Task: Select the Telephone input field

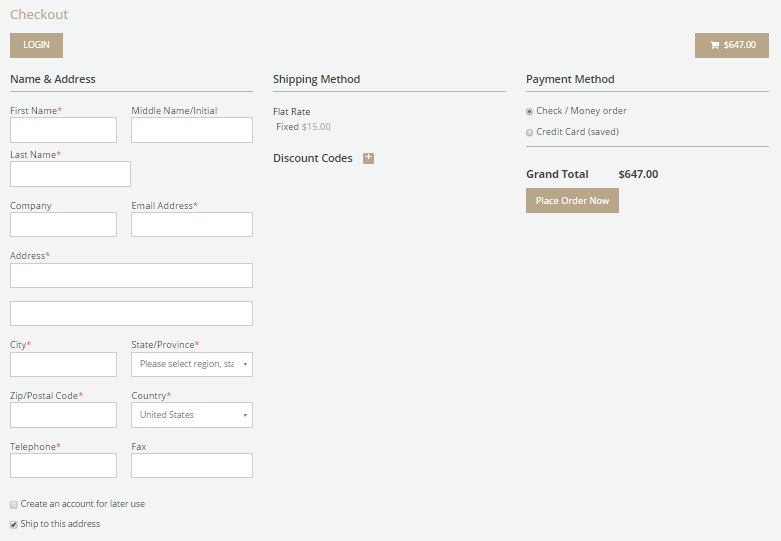Action: coord(63,466)
